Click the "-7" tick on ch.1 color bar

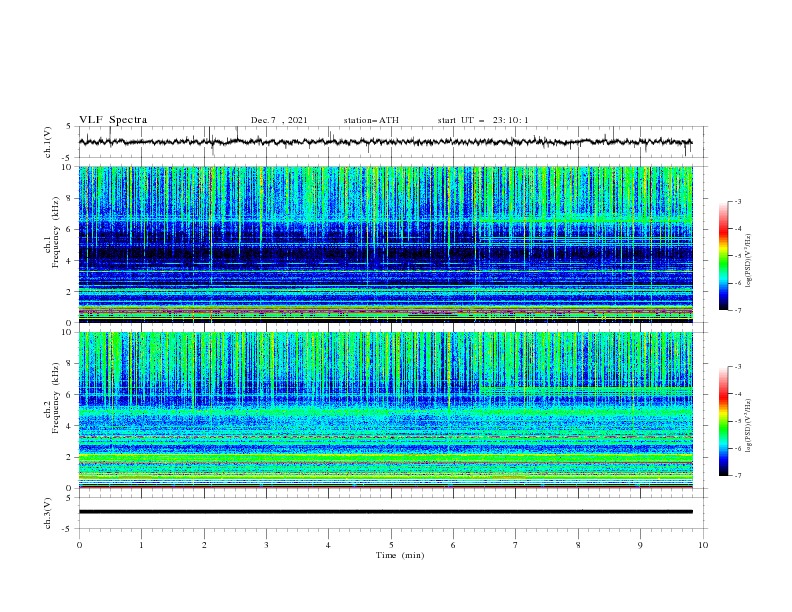[x=738, y=310]
